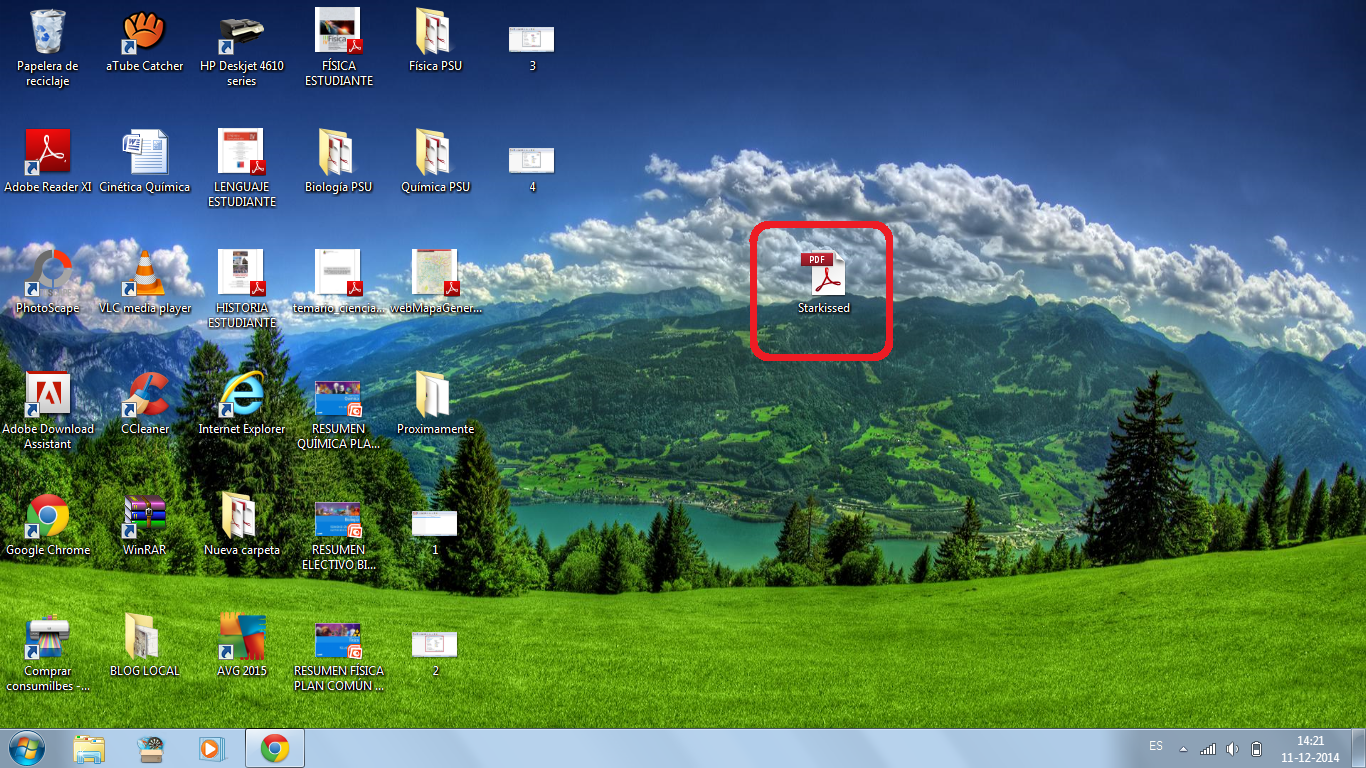
Task: Select the Física PSU folder
Action: pyautogui.click(x=435, y=42)
